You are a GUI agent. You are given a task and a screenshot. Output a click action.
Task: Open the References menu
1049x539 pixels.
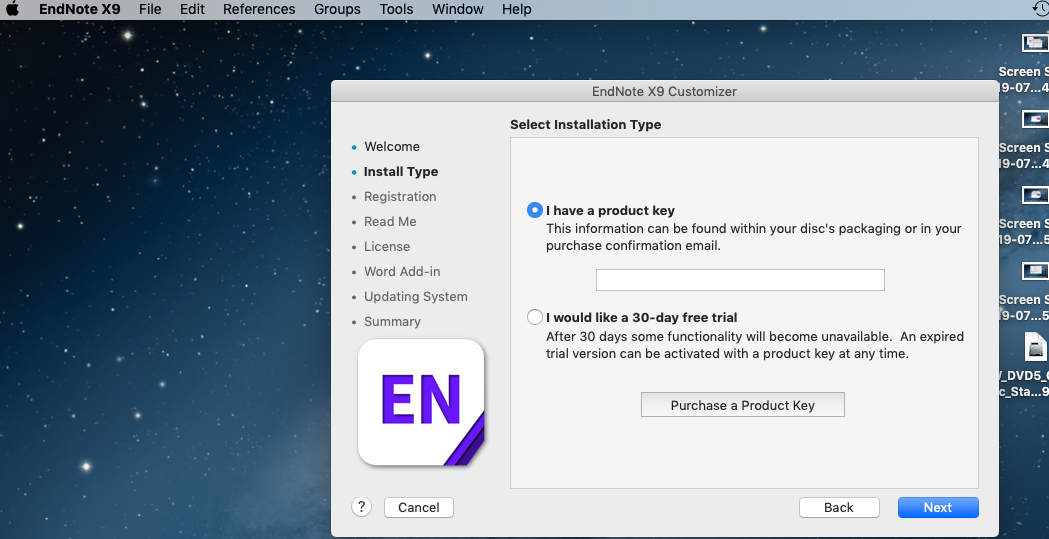(x=259, y=9)
